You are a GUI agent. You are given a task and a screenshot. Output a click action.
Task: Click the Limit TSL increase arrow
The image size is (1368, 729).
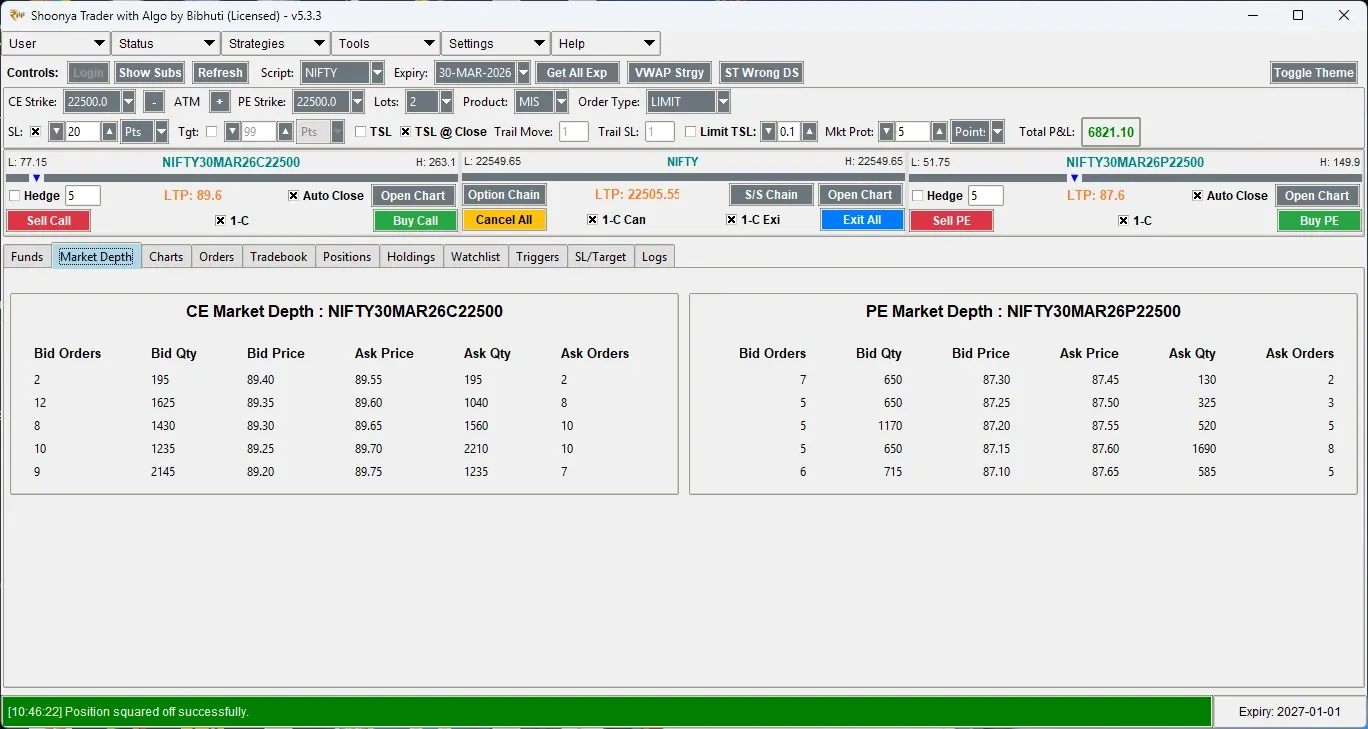click(x=809, y=132)
